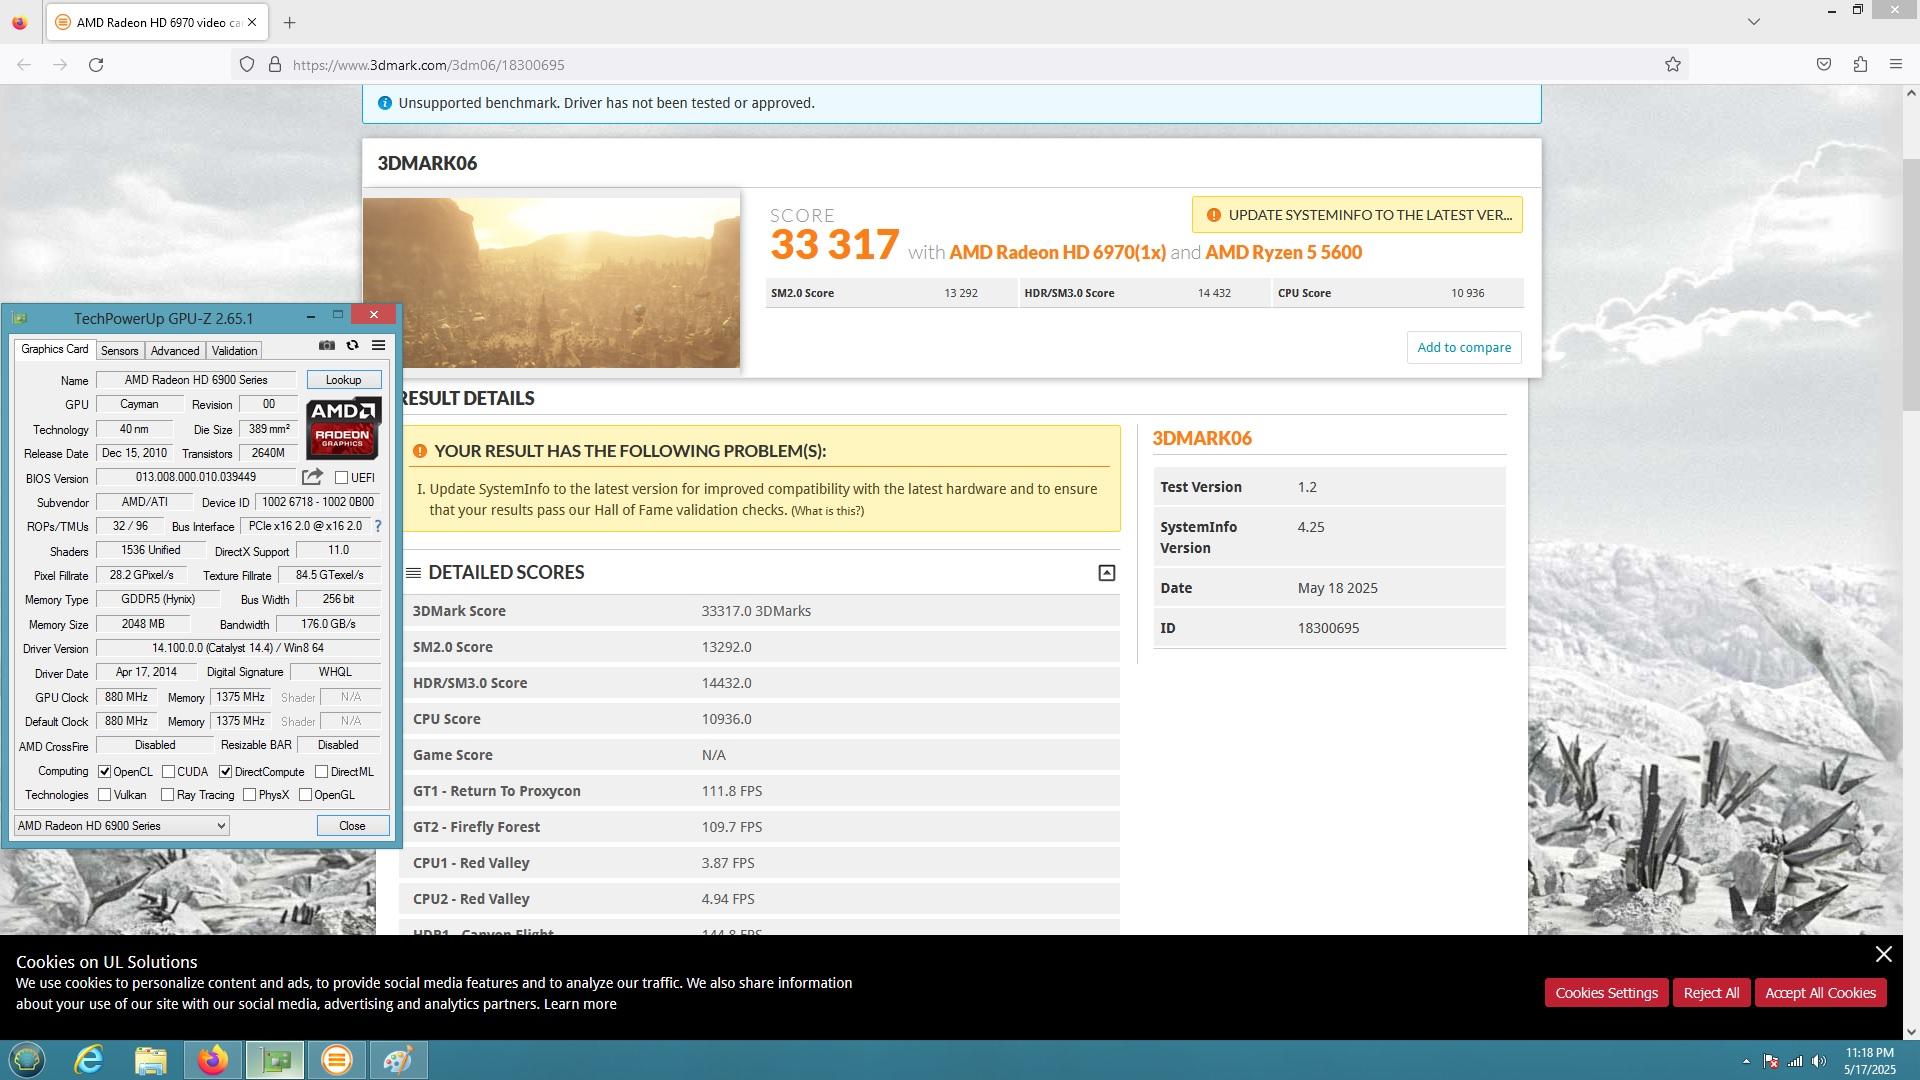Switch to the Advanced tab

(x=175, y=351)
